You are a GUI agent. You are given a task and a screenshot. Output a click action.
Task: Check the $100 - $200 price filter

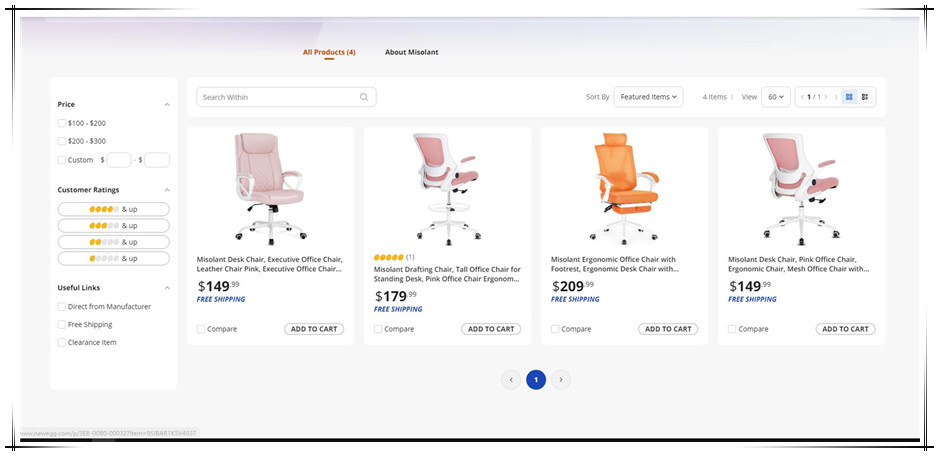pyautogui.click(x=62, y=123)
